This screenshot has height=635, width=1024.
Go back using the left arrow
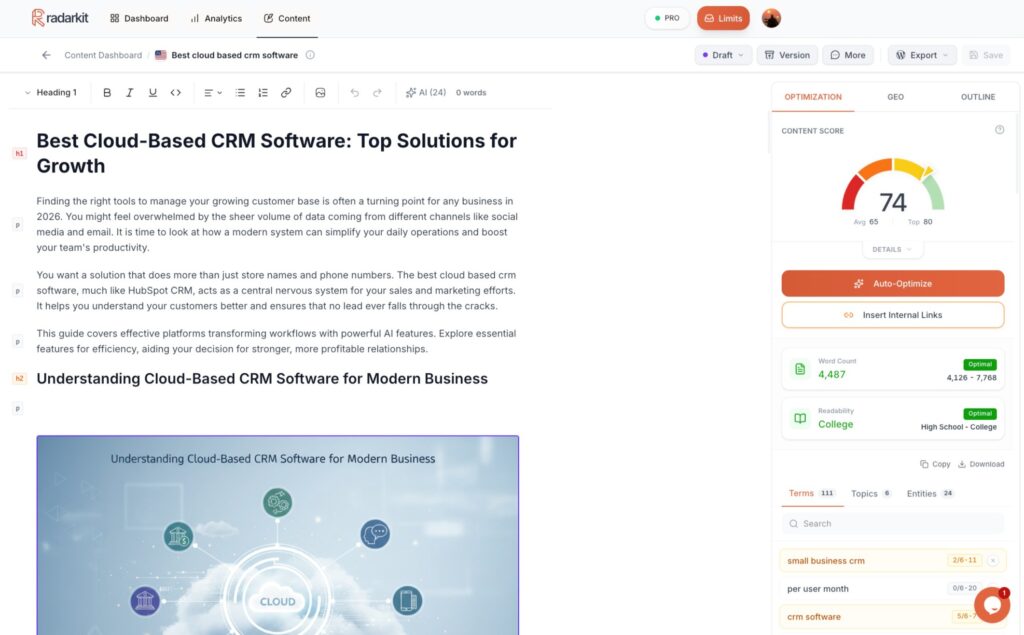click(46, 55)
